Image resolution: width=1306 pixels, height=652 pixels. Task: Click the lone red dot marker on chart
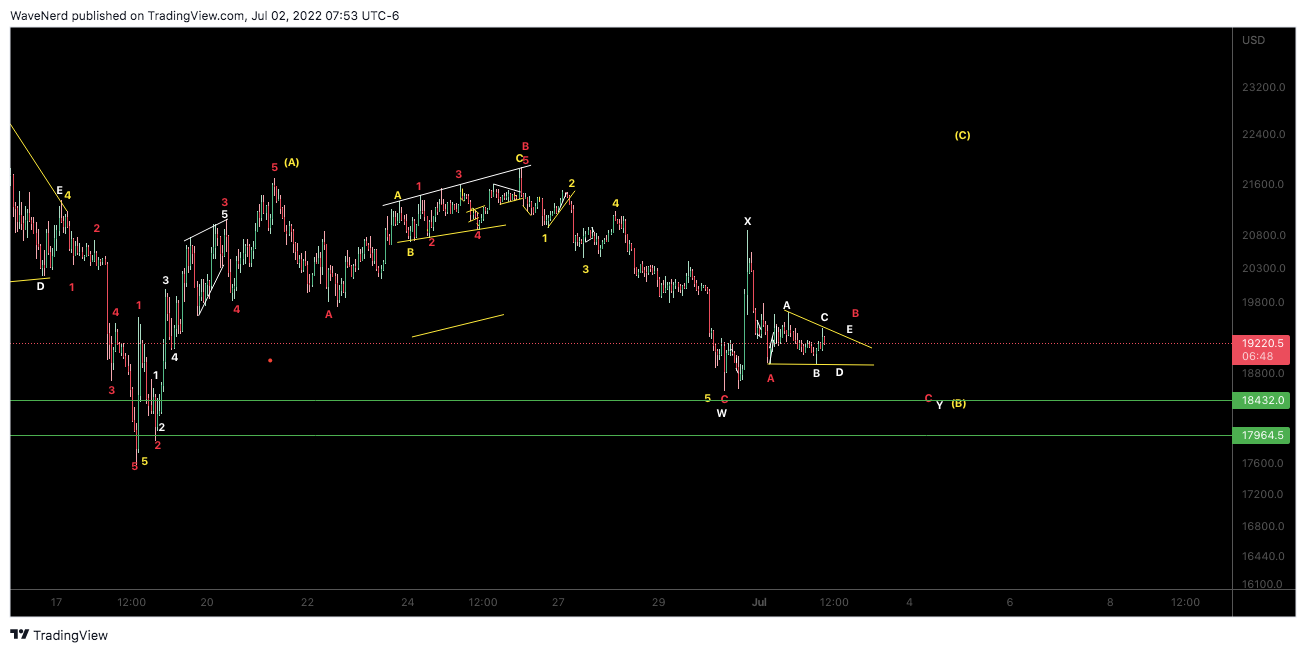point(270,360)
